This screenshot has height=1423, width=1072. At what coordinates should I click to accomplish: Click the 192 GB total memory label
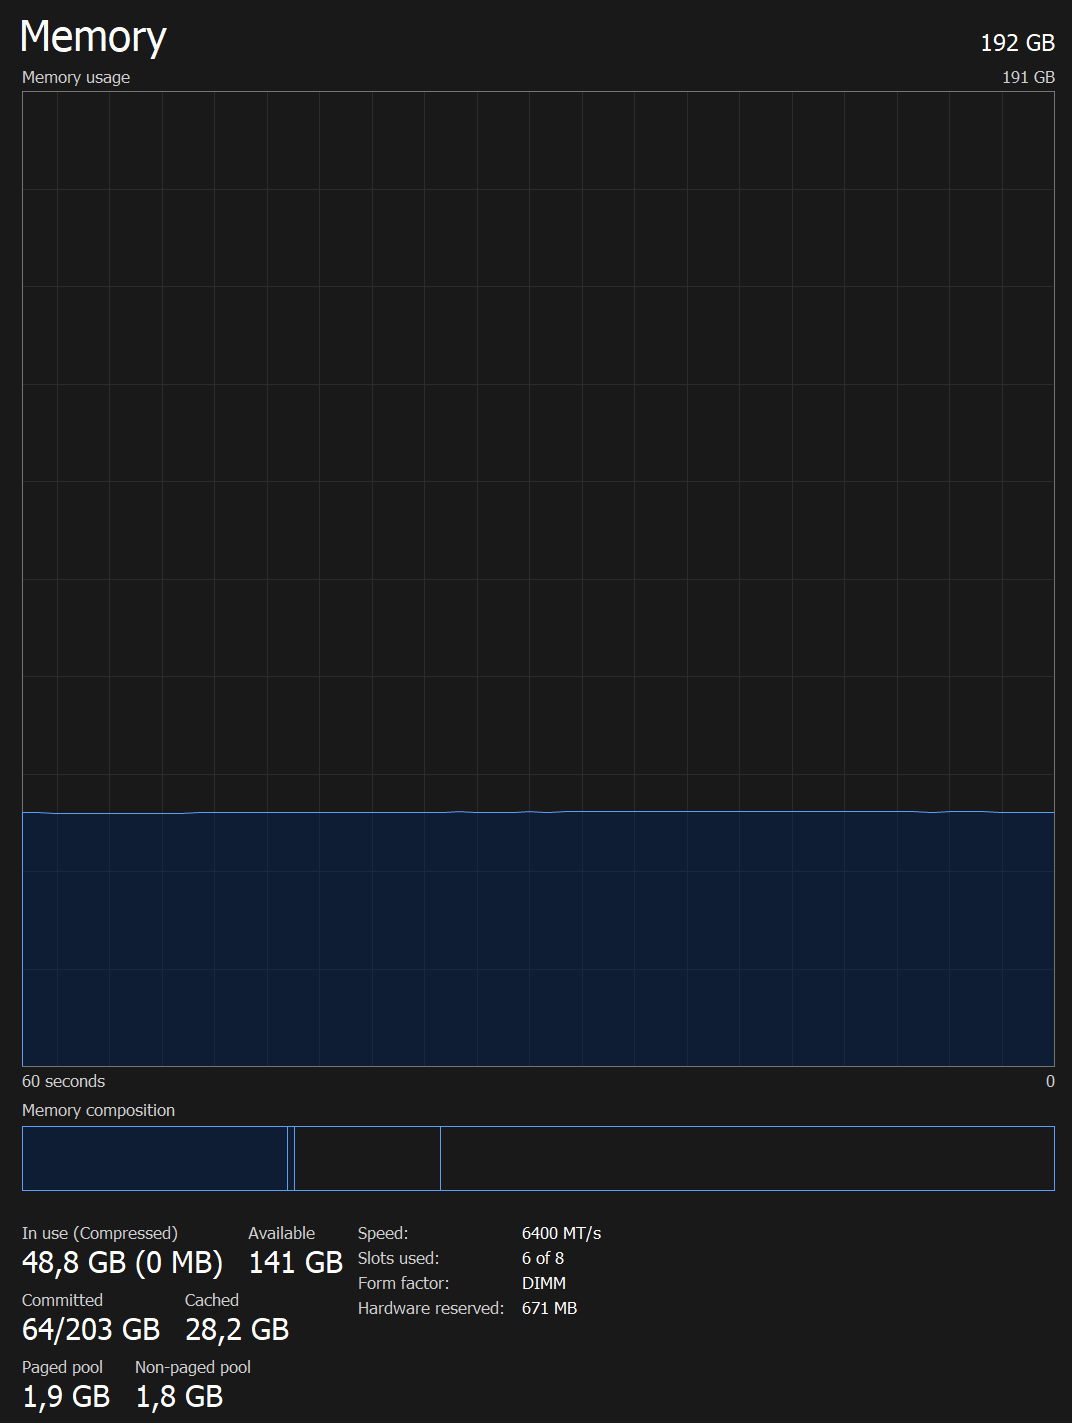tap(1017, 43)
